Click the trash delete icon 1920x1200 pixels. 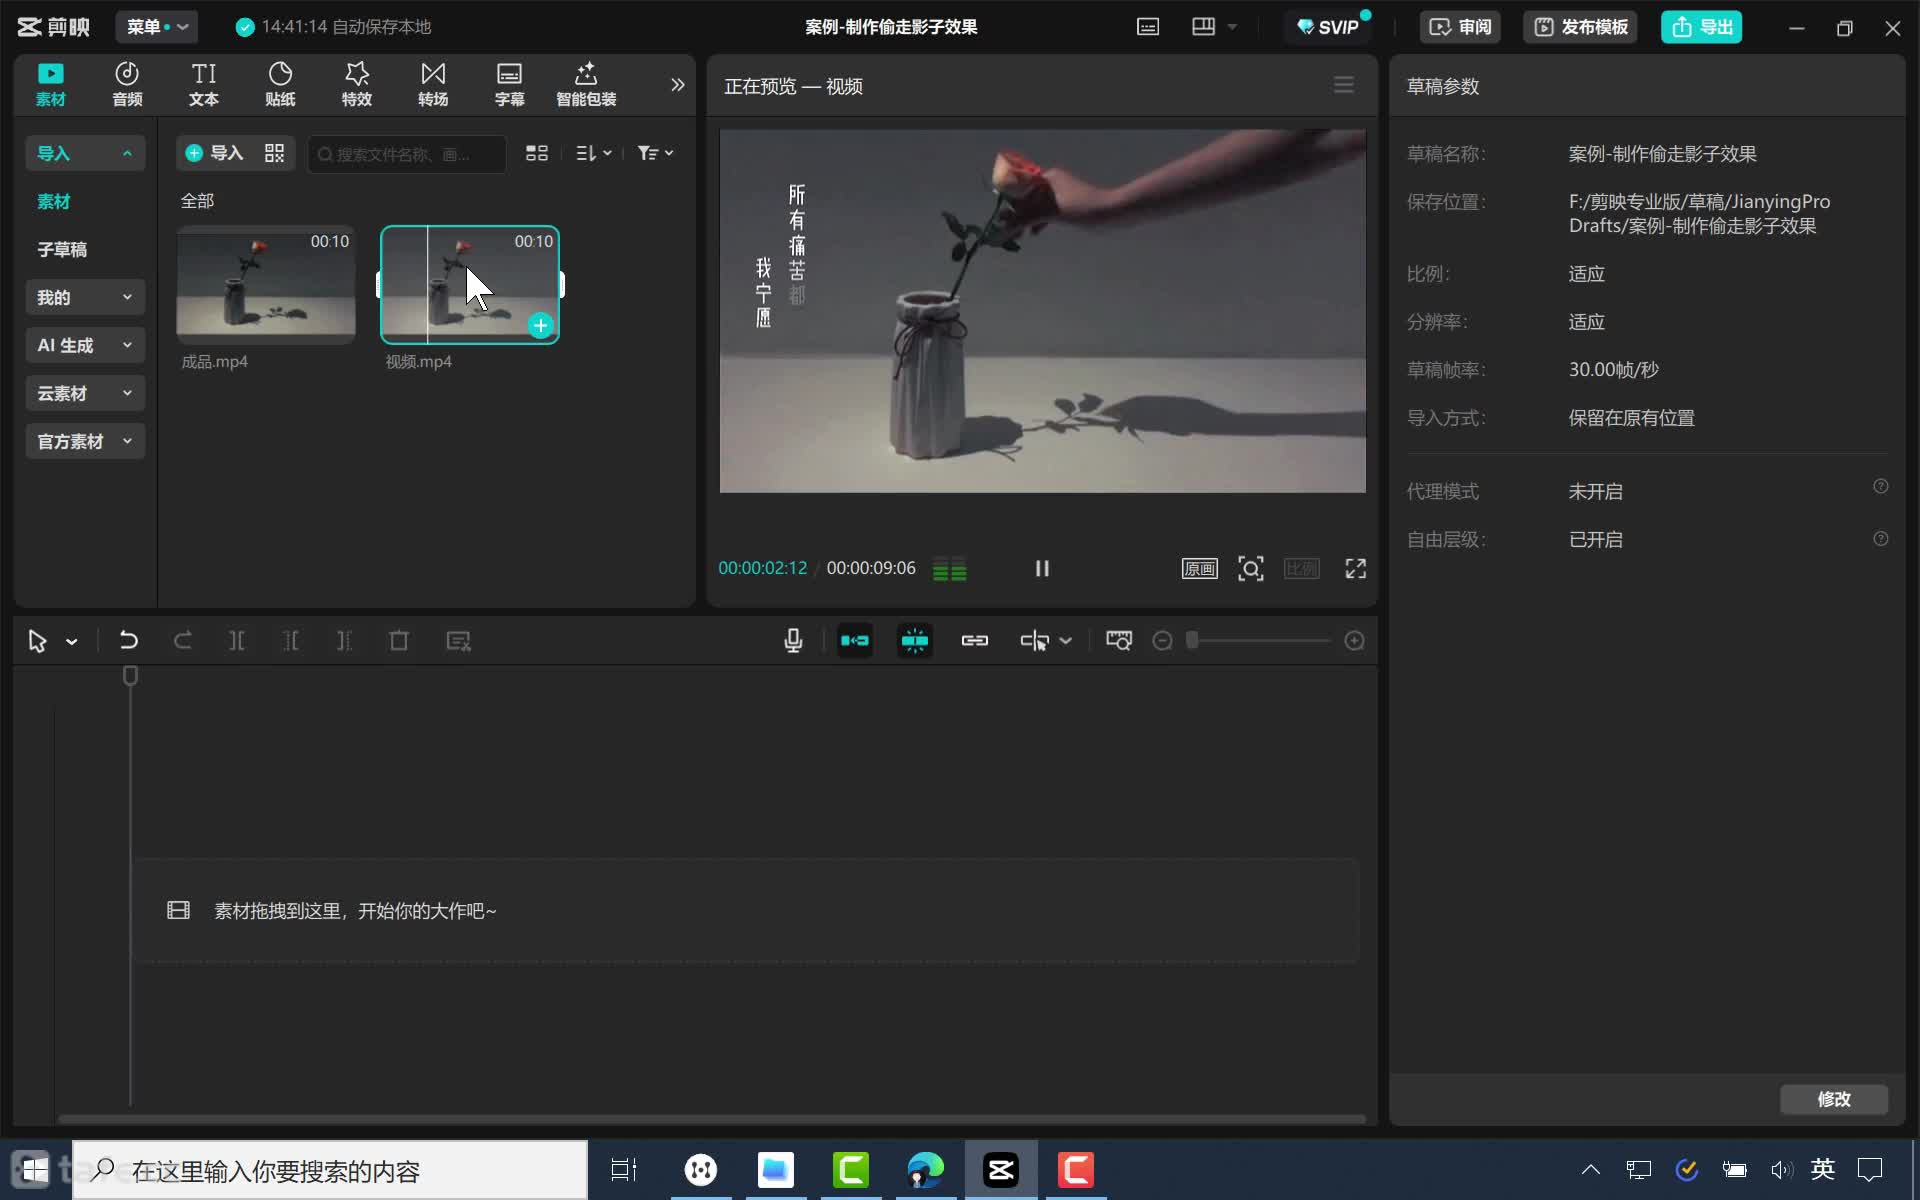(x=399, y=641)
